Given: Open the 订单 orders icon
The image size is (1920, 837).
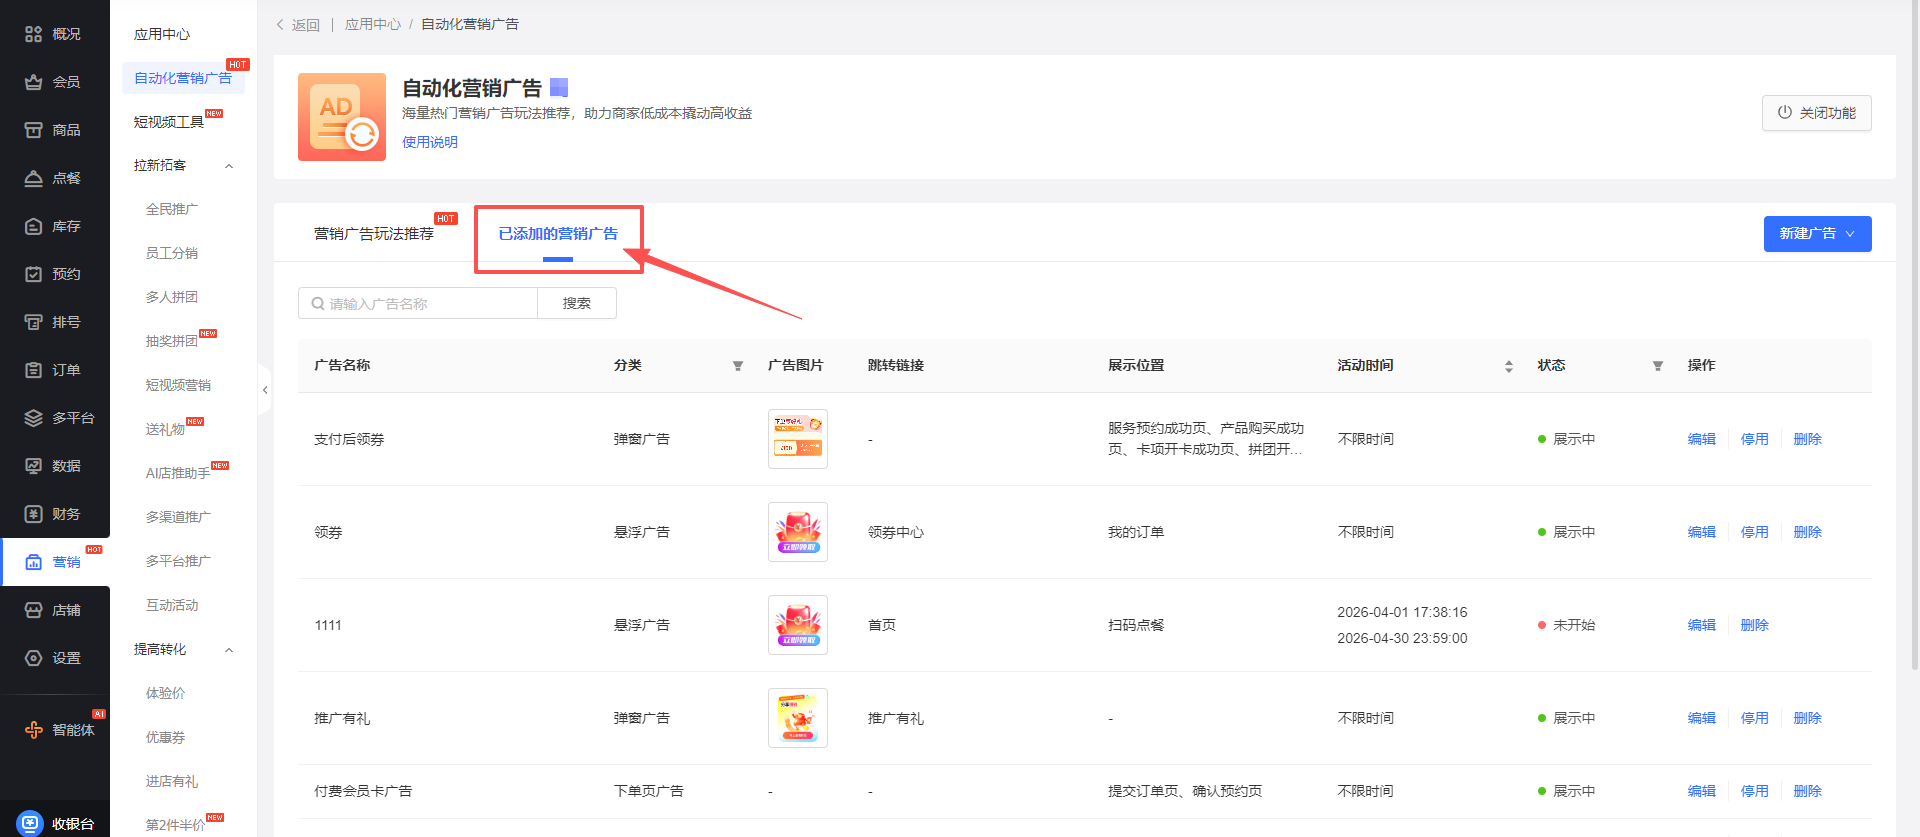Looking at the screenshot, I should point(33,370).
